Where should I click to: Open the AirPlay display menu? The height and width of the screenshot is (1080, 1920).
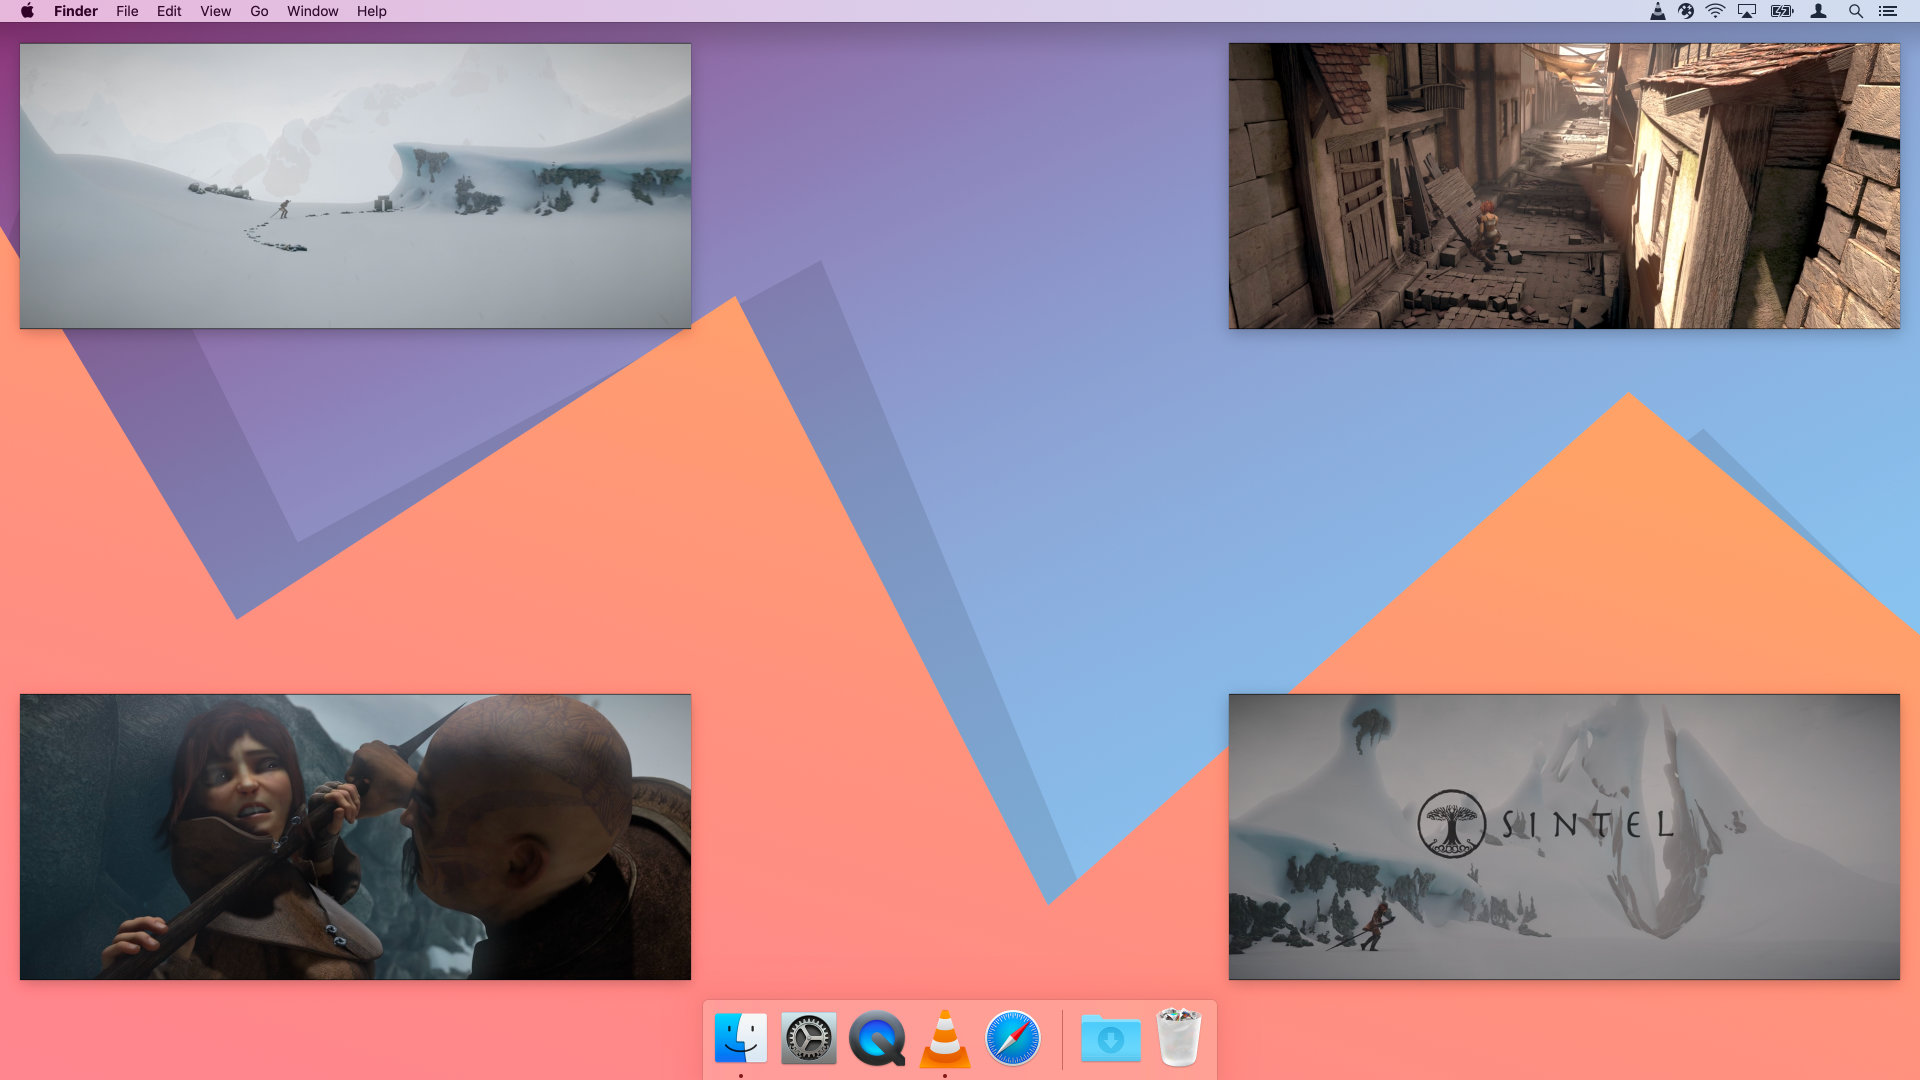(x=1747, y=11)
